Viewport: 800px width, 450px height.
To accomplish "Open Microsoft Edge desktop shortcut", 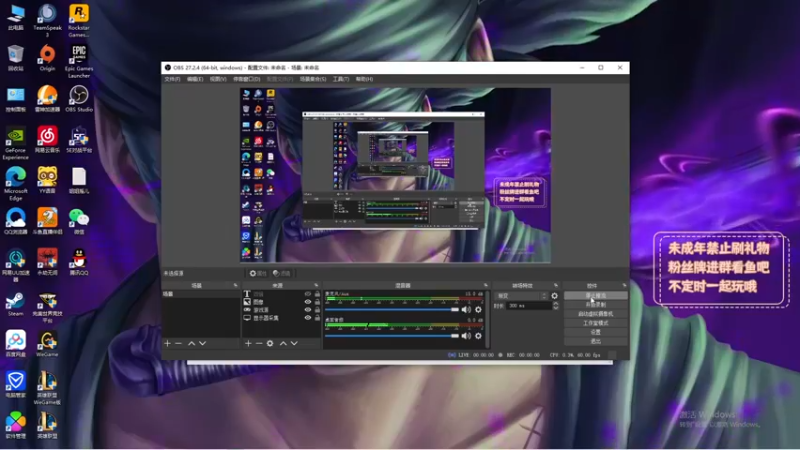I will pos(15,184).
